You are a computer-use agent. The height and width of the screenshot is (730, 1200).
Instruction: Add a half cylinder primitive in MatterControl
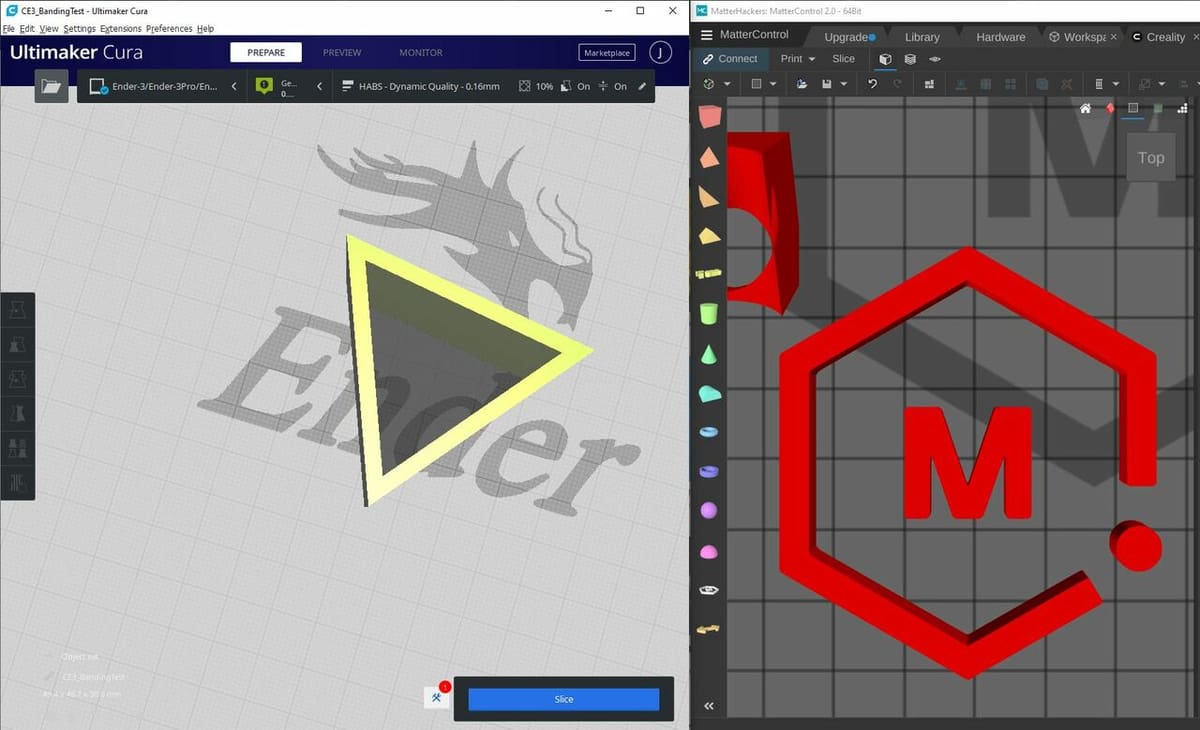click(710, 393)
